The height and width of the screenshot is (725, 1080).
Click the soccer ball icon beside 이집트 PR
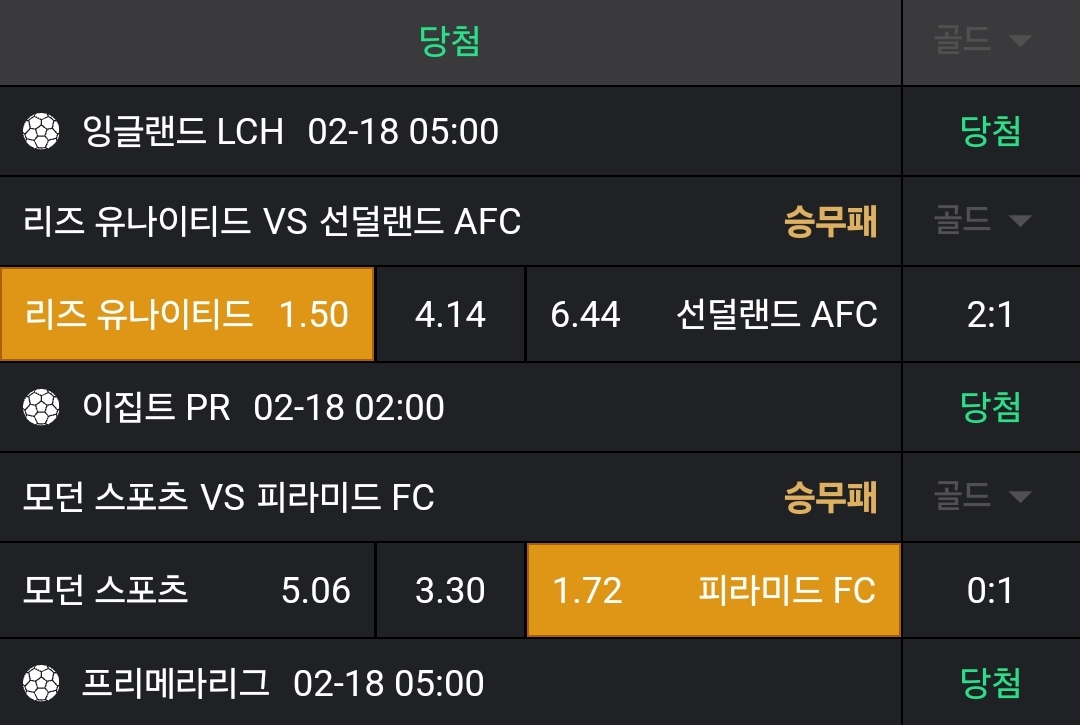(42, 407)
